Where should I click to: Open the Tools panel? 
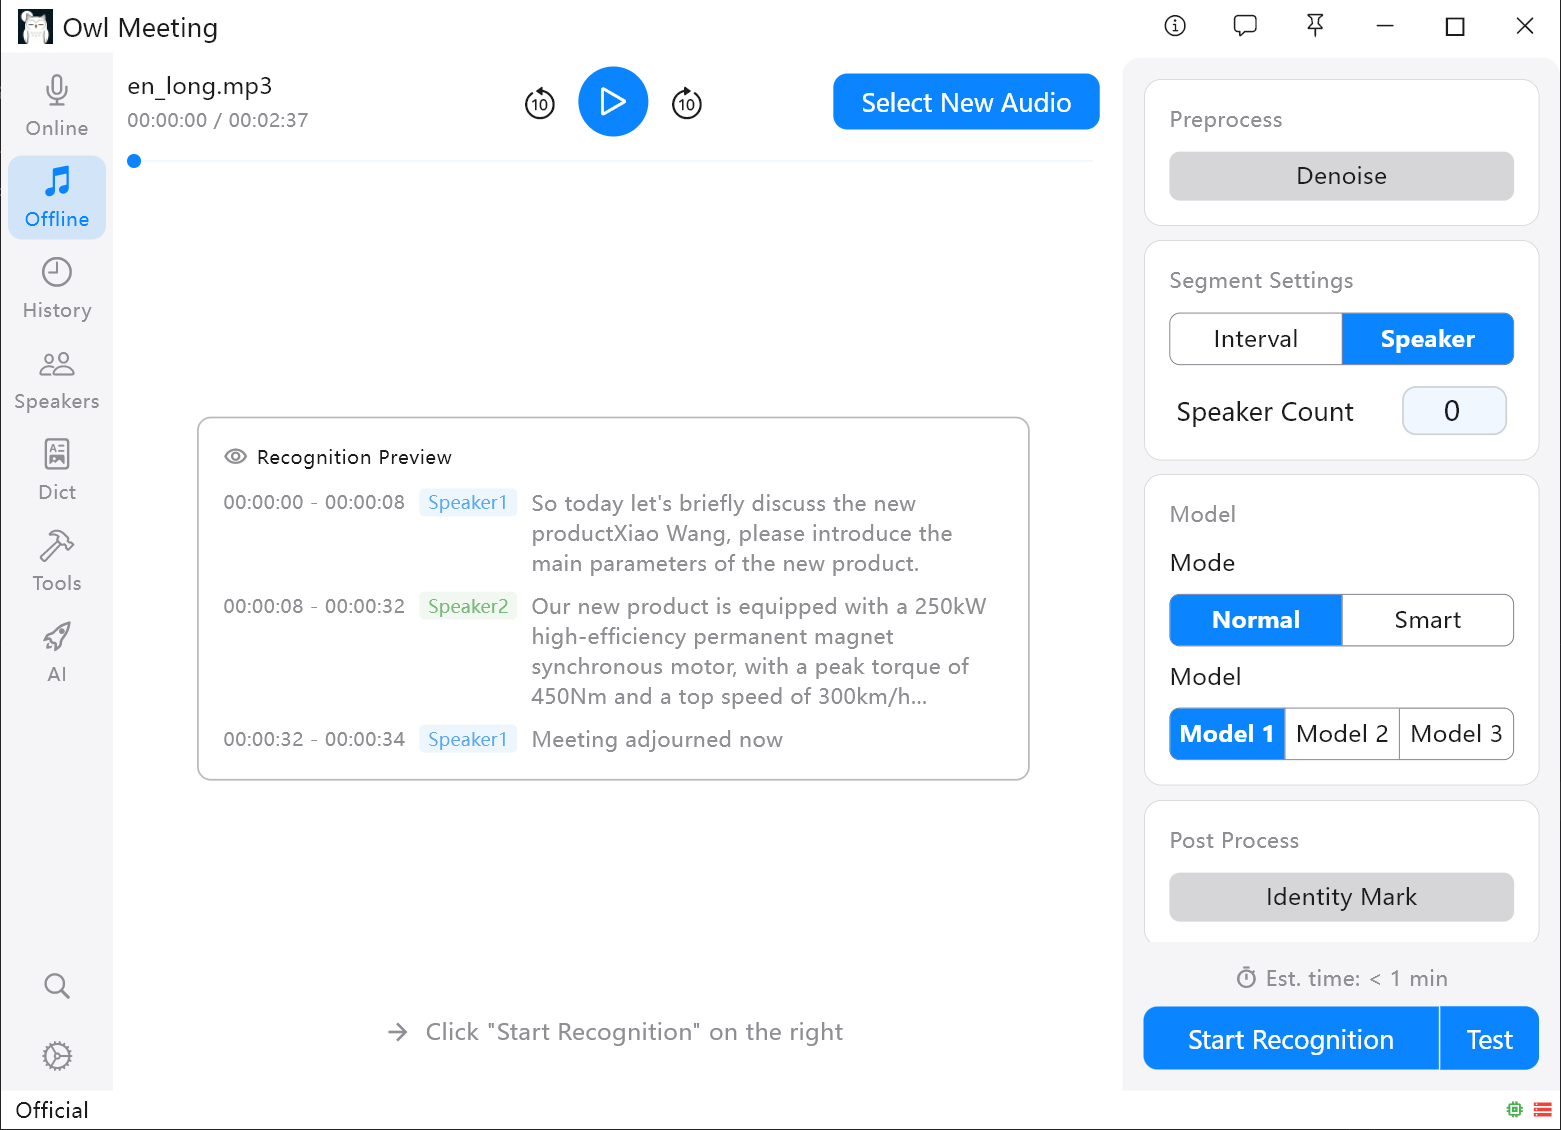click(x=56, y=560)
